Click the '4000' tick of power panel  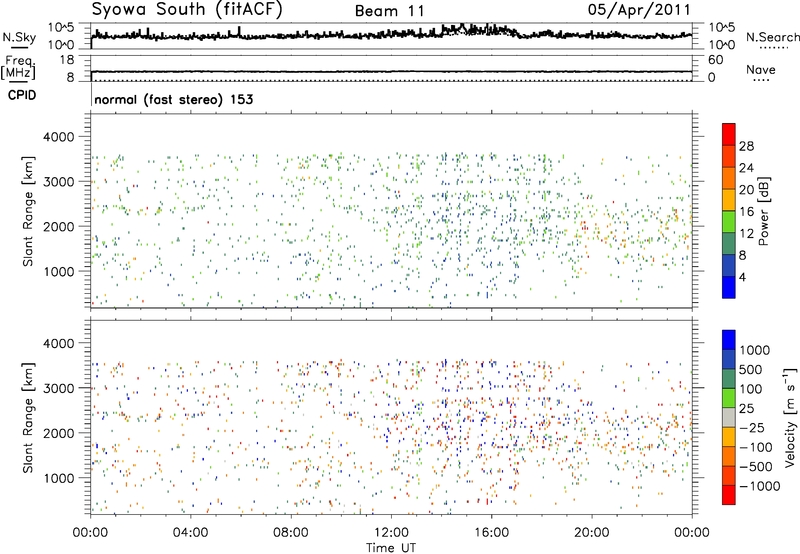[x=58, y=137]
